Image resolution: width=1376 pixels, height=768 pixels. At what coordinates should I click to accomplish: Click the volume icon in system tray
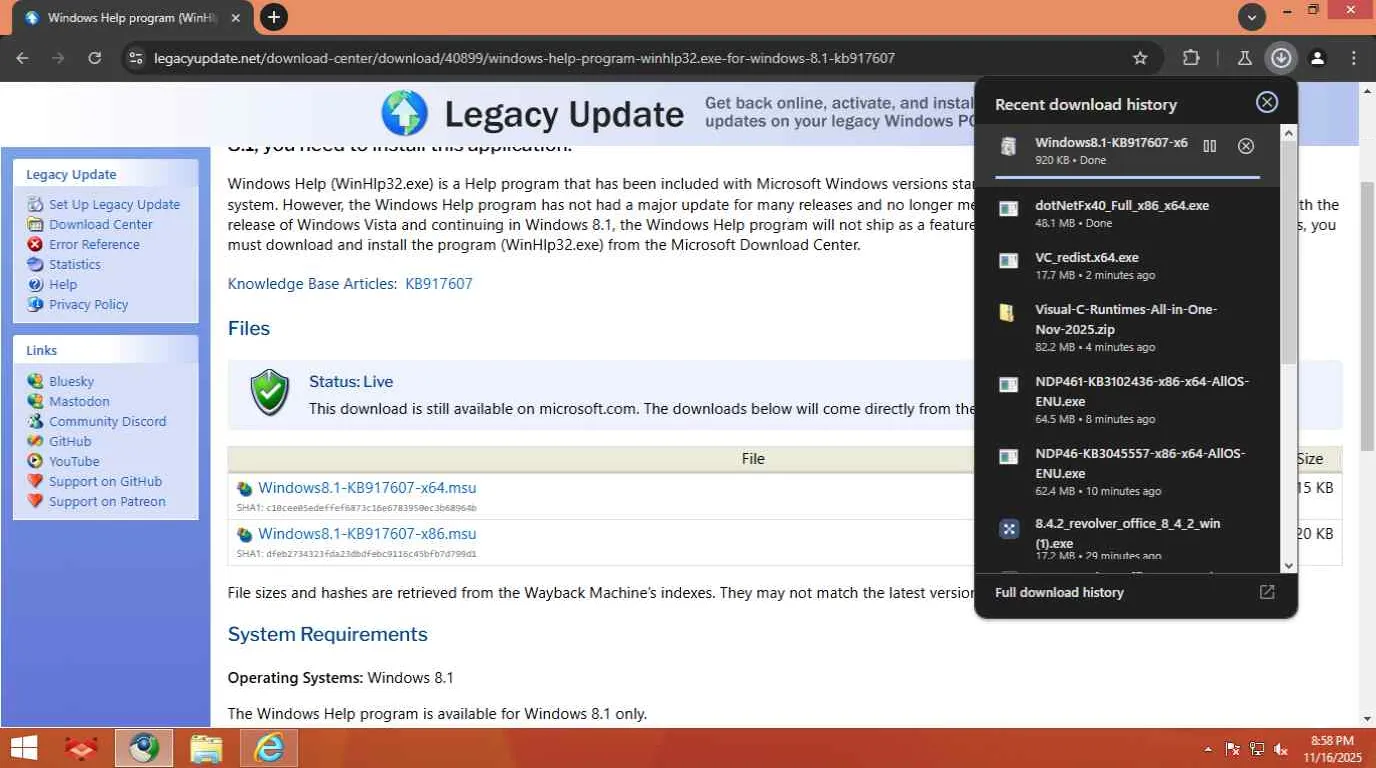point(1281,749)
